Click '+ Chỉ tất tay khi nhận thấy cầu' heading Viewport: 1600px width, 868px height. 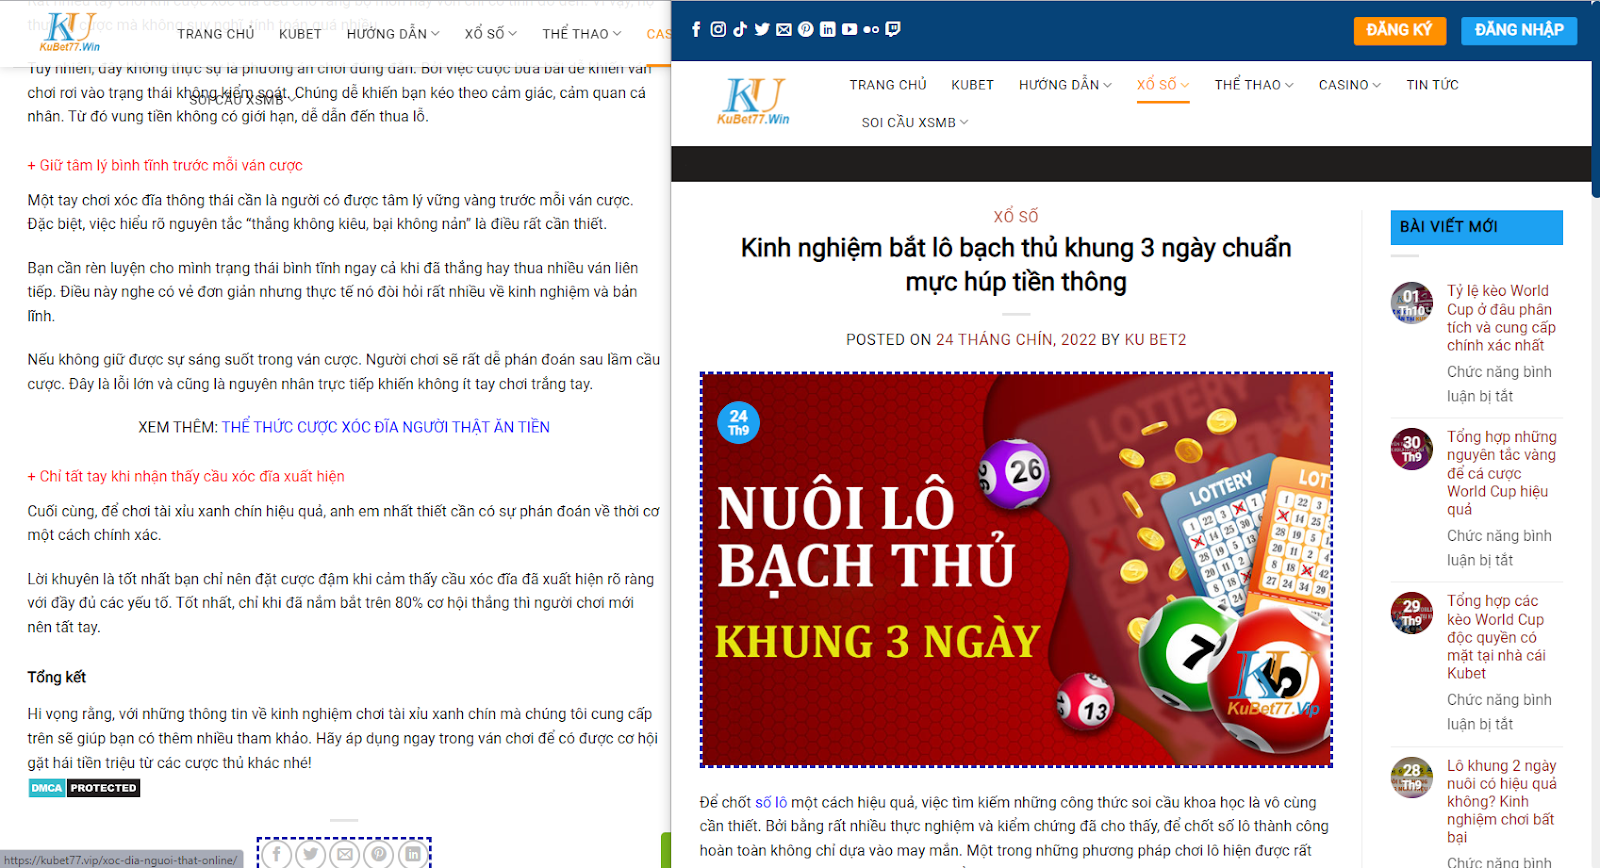tap(186, 476)
